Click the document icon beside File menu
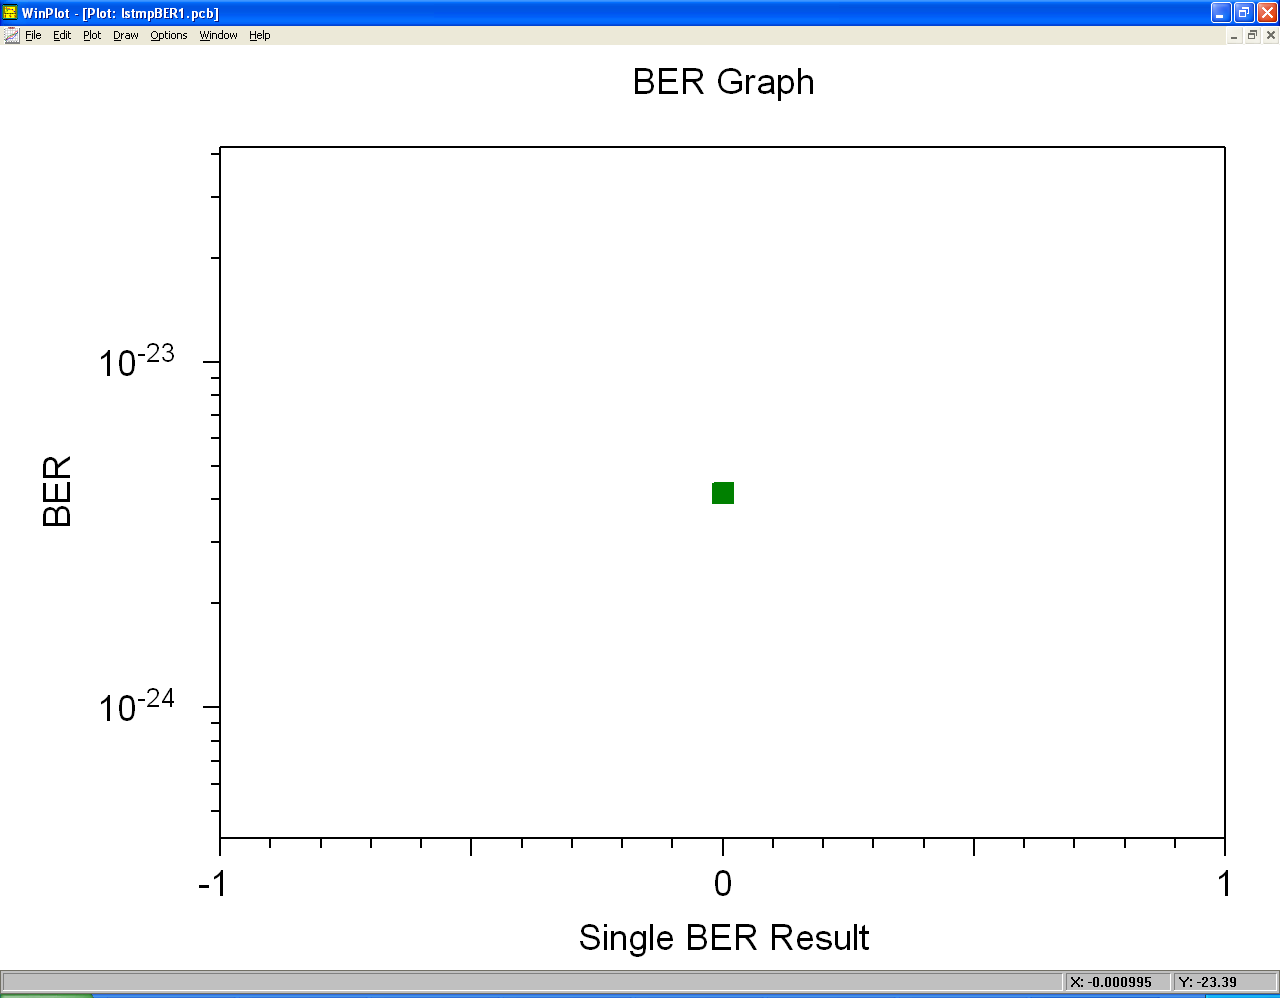 click(x=11, y=35)
